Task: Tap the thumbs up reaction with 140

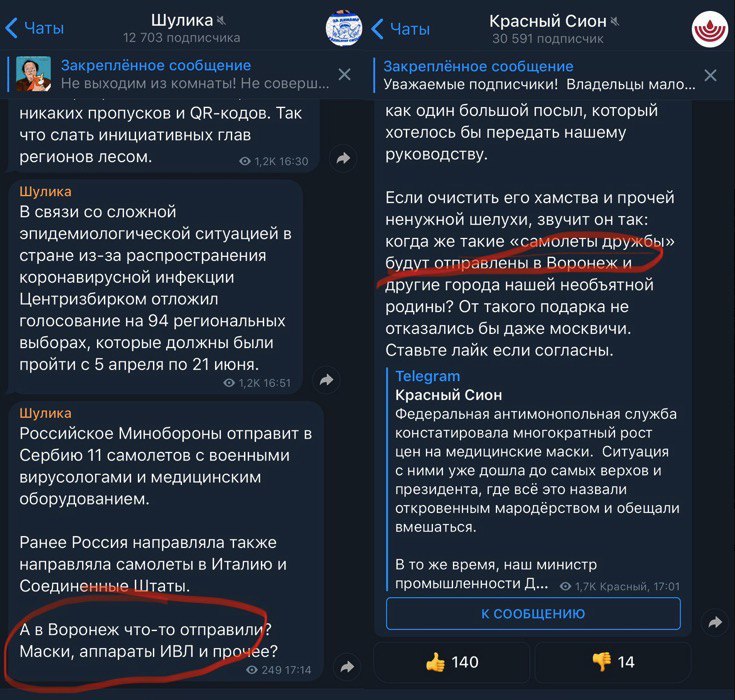Action: [452, 662]
